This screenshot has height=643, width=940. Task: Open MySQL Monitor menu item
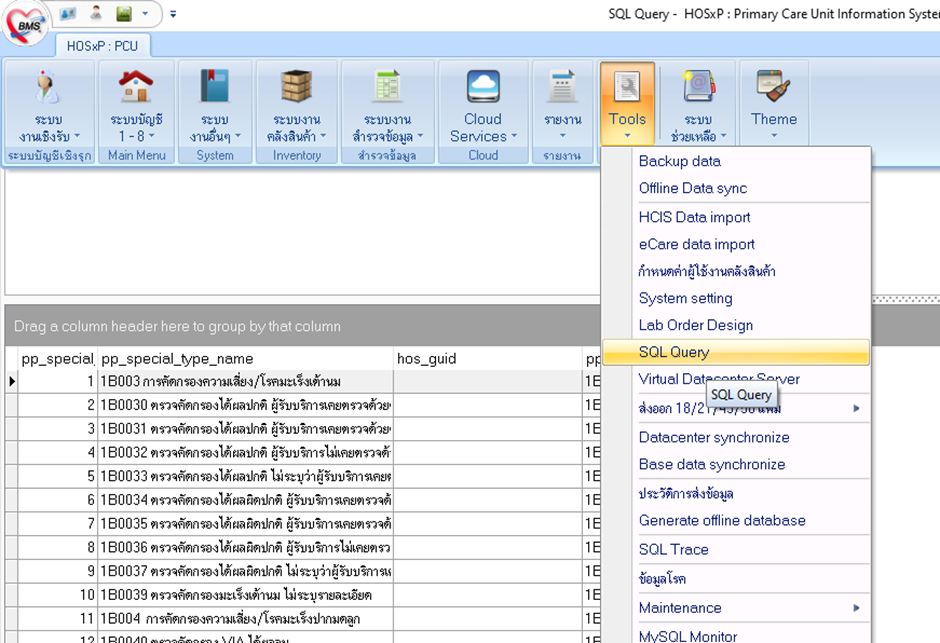tap(736, 634)
